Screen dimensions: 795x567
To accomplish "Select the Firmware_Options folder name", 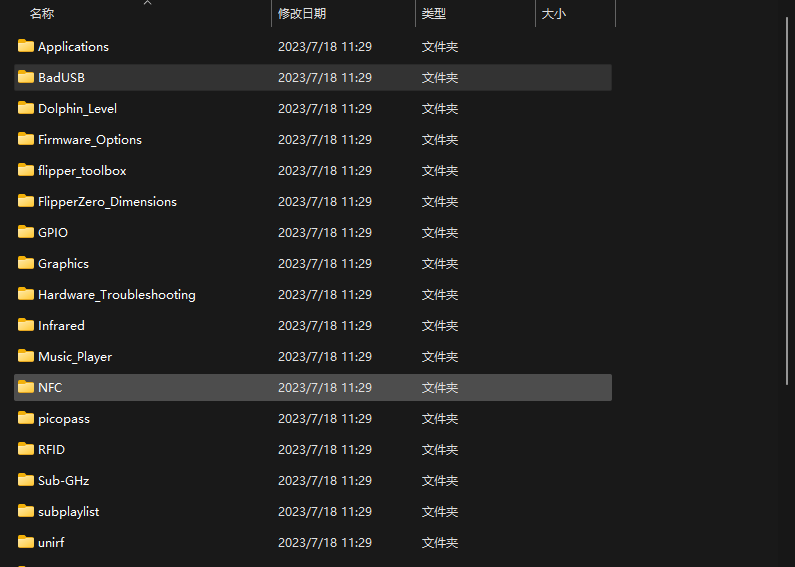I will (x=90, y=139).
